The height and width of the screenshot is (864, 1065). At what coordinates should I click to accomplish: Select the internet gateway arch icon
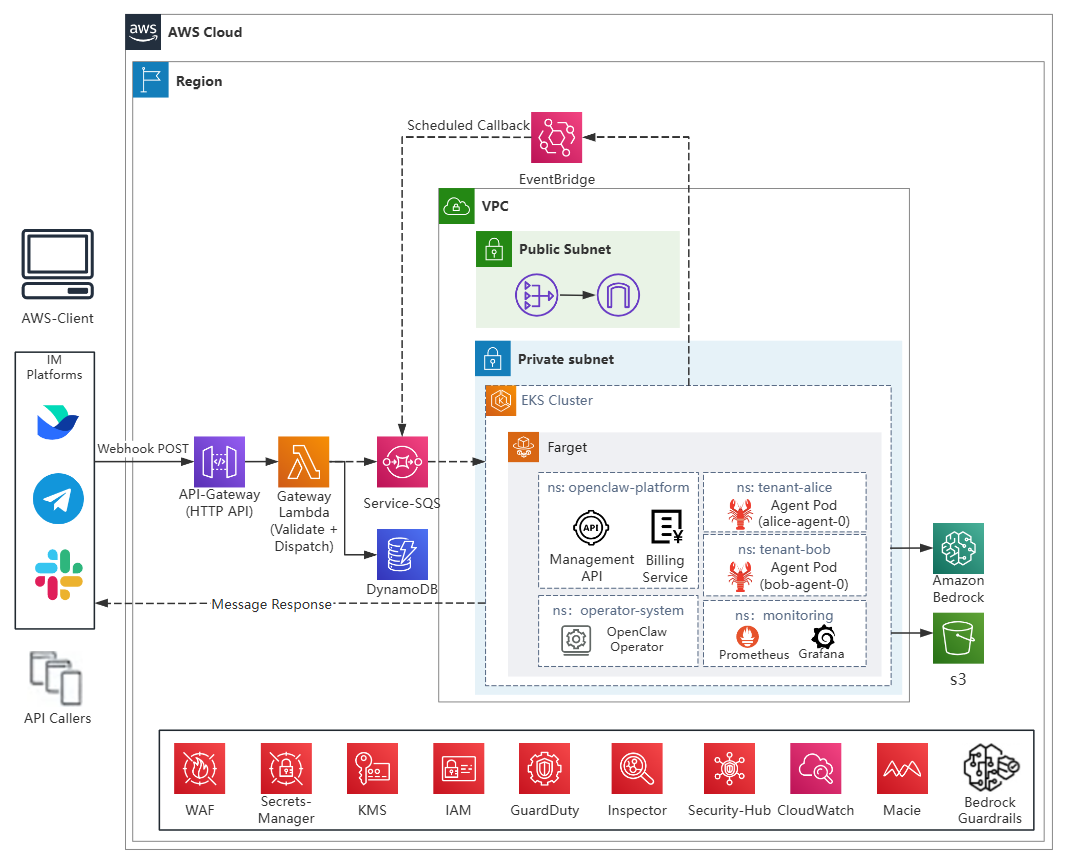(x=618, y=295)
